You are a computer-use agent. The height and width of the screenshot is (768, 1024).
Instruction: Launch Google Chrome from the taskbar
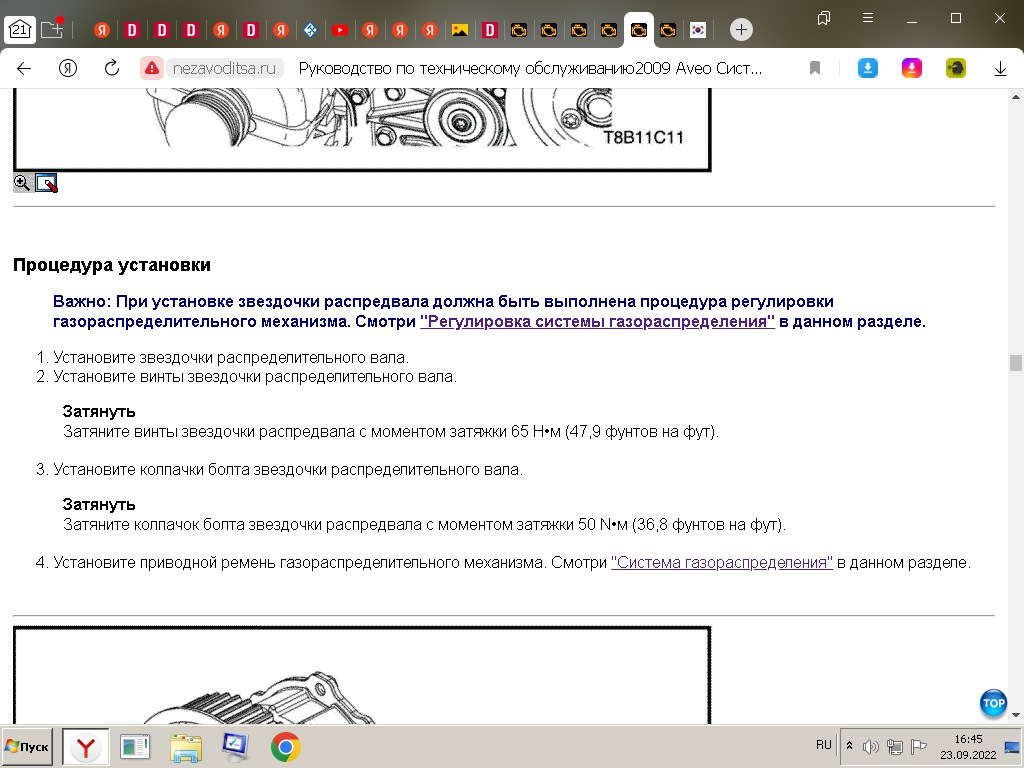click(x=286, y=746)
